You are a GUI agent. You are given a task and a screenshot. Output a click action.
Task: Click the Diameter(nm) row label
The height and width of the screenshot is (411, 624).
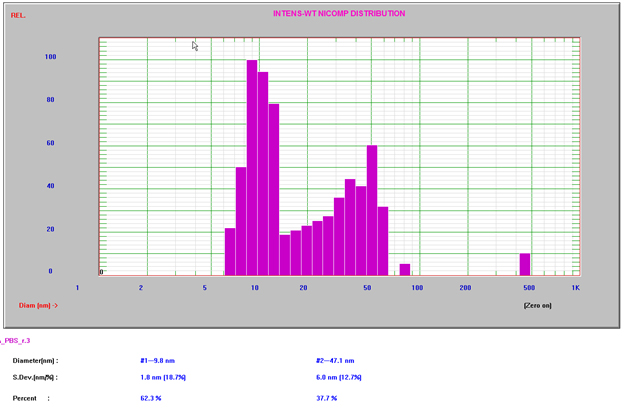coord(35,361)
